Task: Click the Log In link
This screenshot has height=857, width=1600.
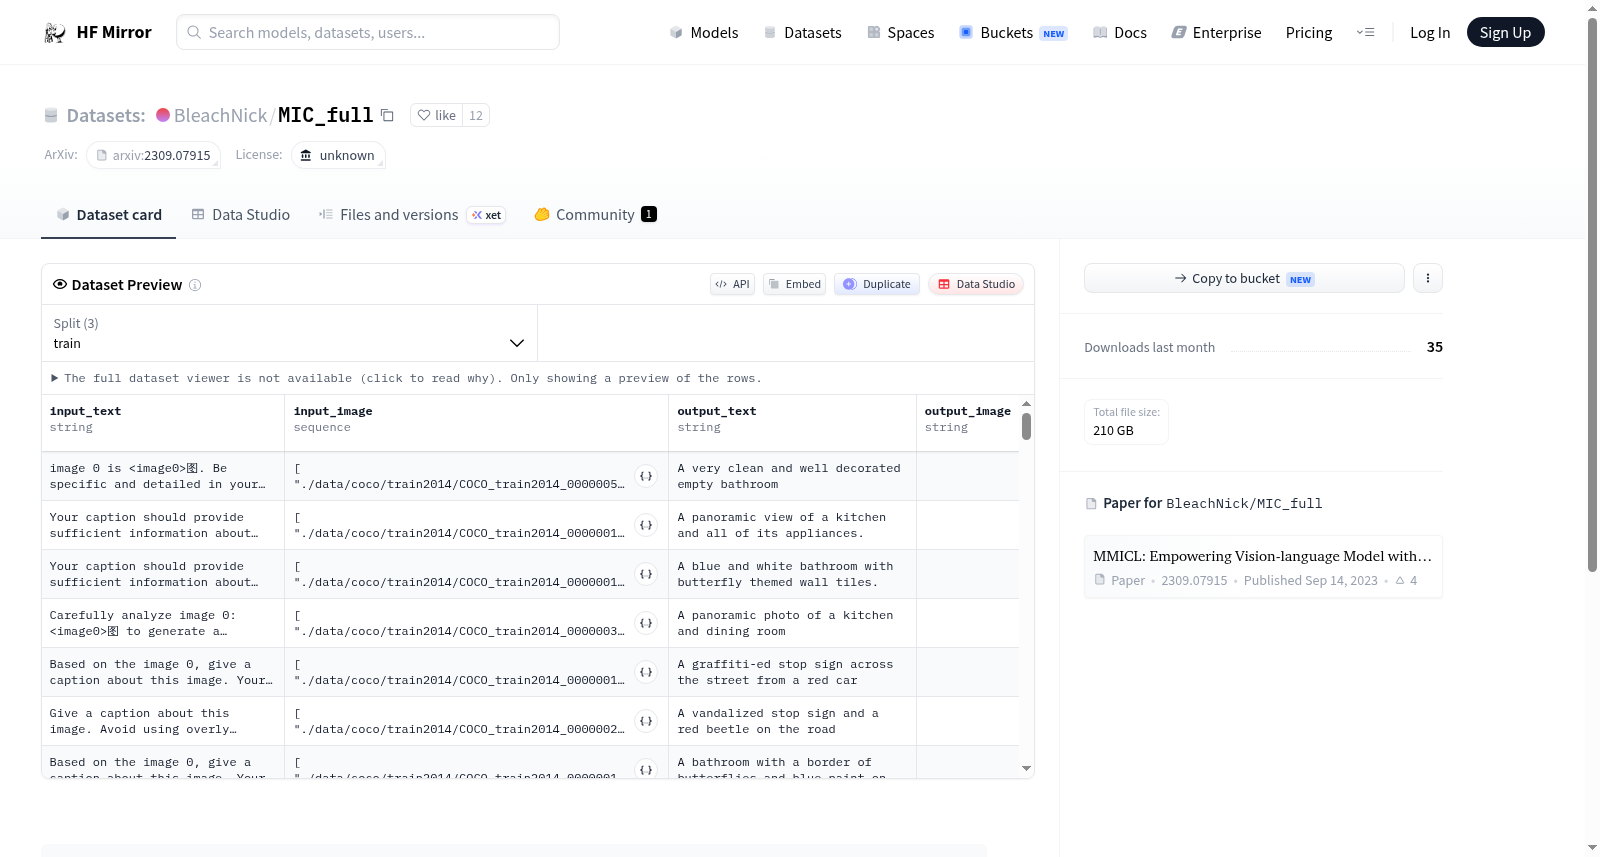Action: (1430, 33)
